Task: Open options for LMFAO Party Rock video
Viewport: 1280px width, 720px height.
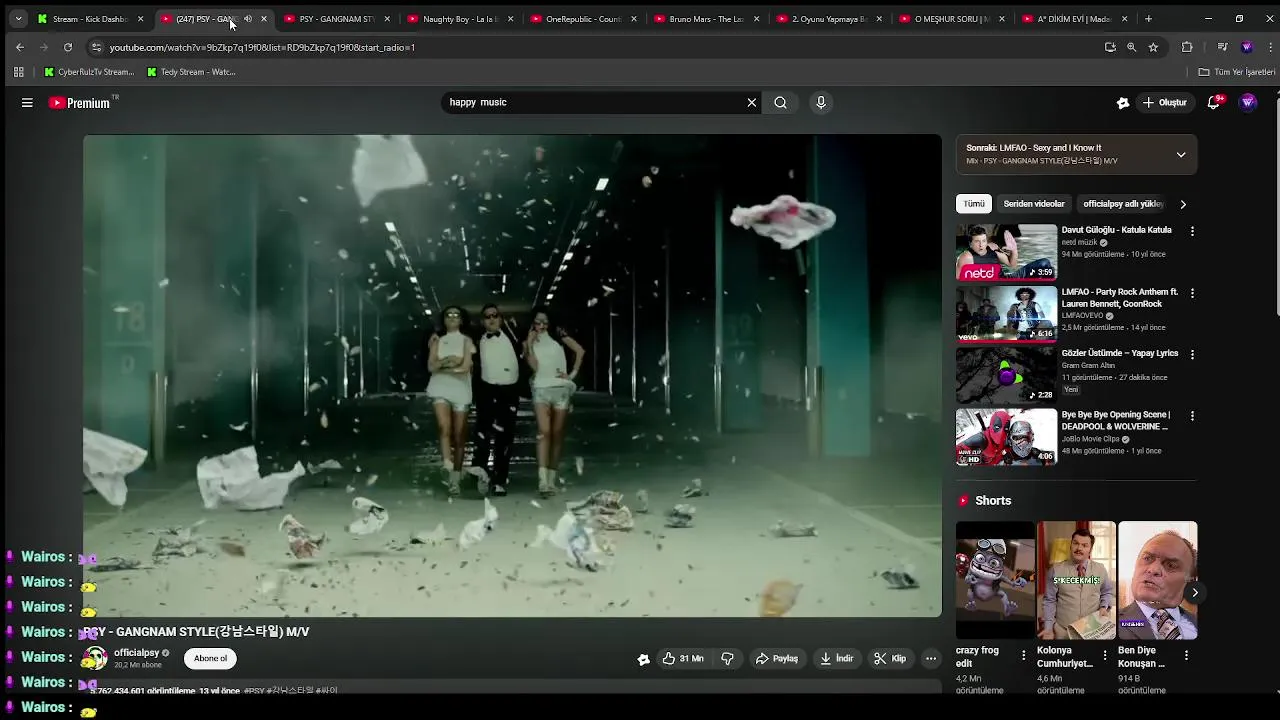Action: (1192, 293)
